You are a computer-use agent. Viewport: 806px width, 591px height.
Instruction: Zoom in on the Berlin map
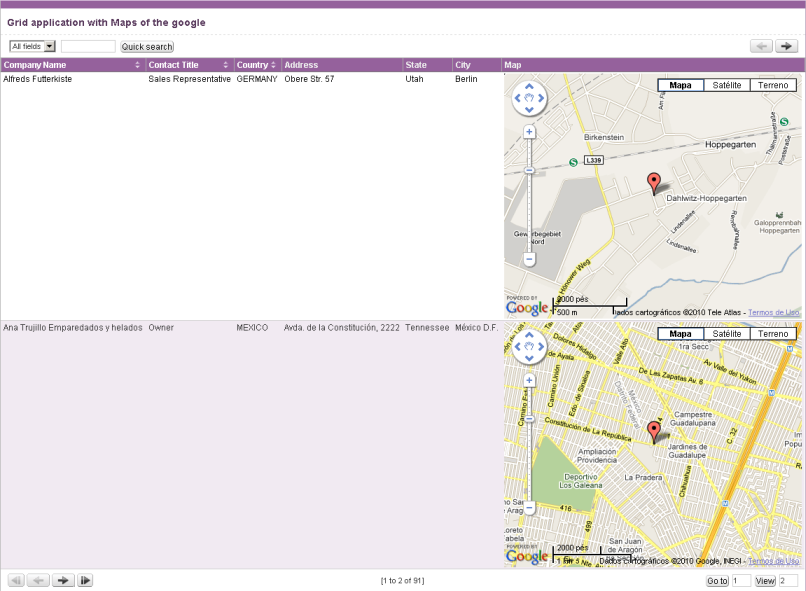(529, 132)
